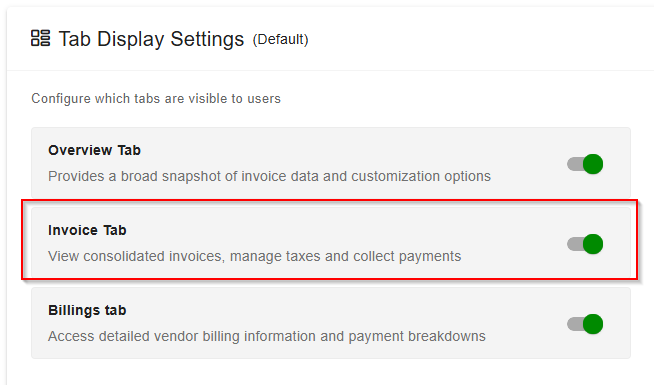The height and width of the screenshot is (385, 654).
Task: Click the Tab Display Settings heading
Action: click(151, 39)
